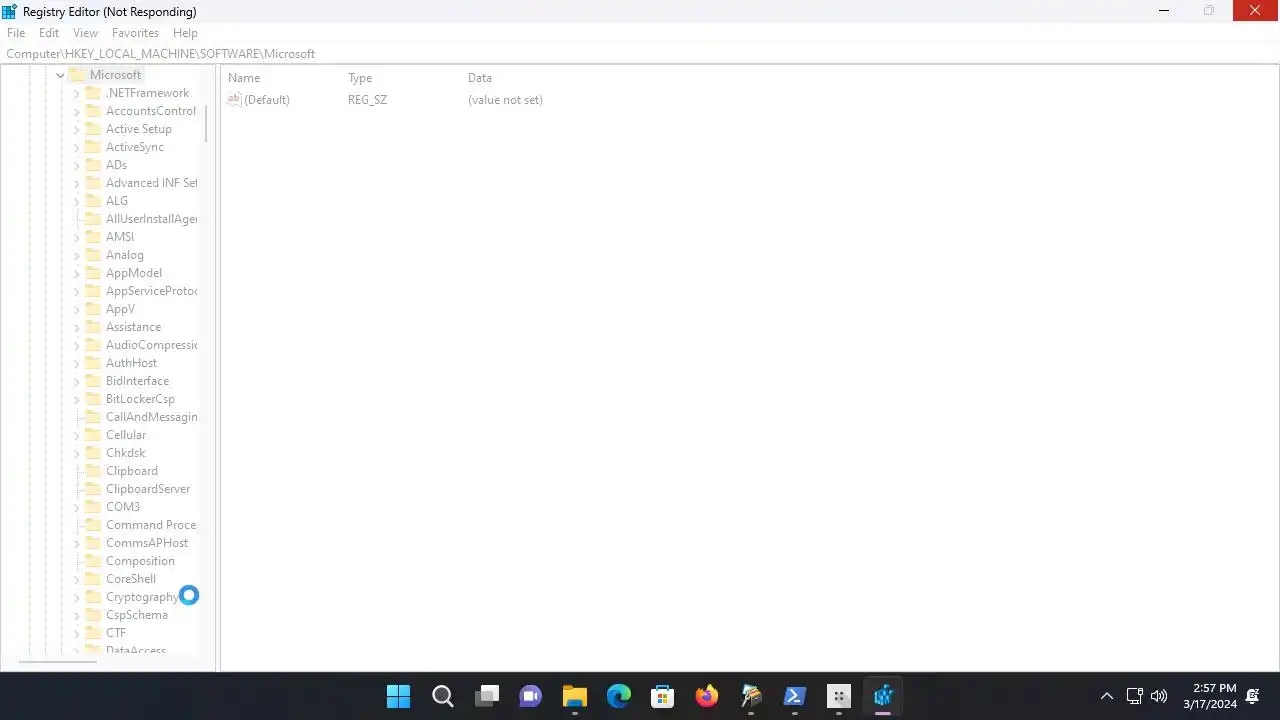Open the File menu

click(16, 33)
